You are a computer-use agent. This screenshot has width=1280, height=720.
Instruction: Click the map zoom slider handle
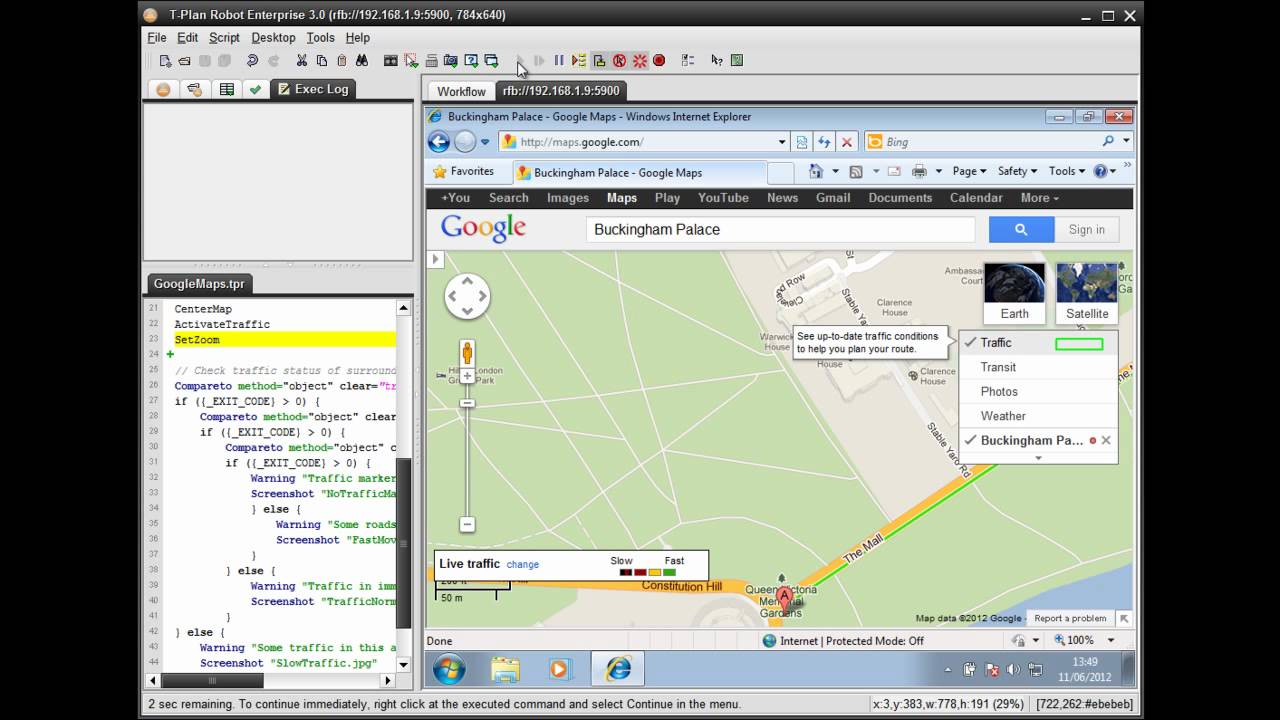pyautogui.click(x=467, y=403)
